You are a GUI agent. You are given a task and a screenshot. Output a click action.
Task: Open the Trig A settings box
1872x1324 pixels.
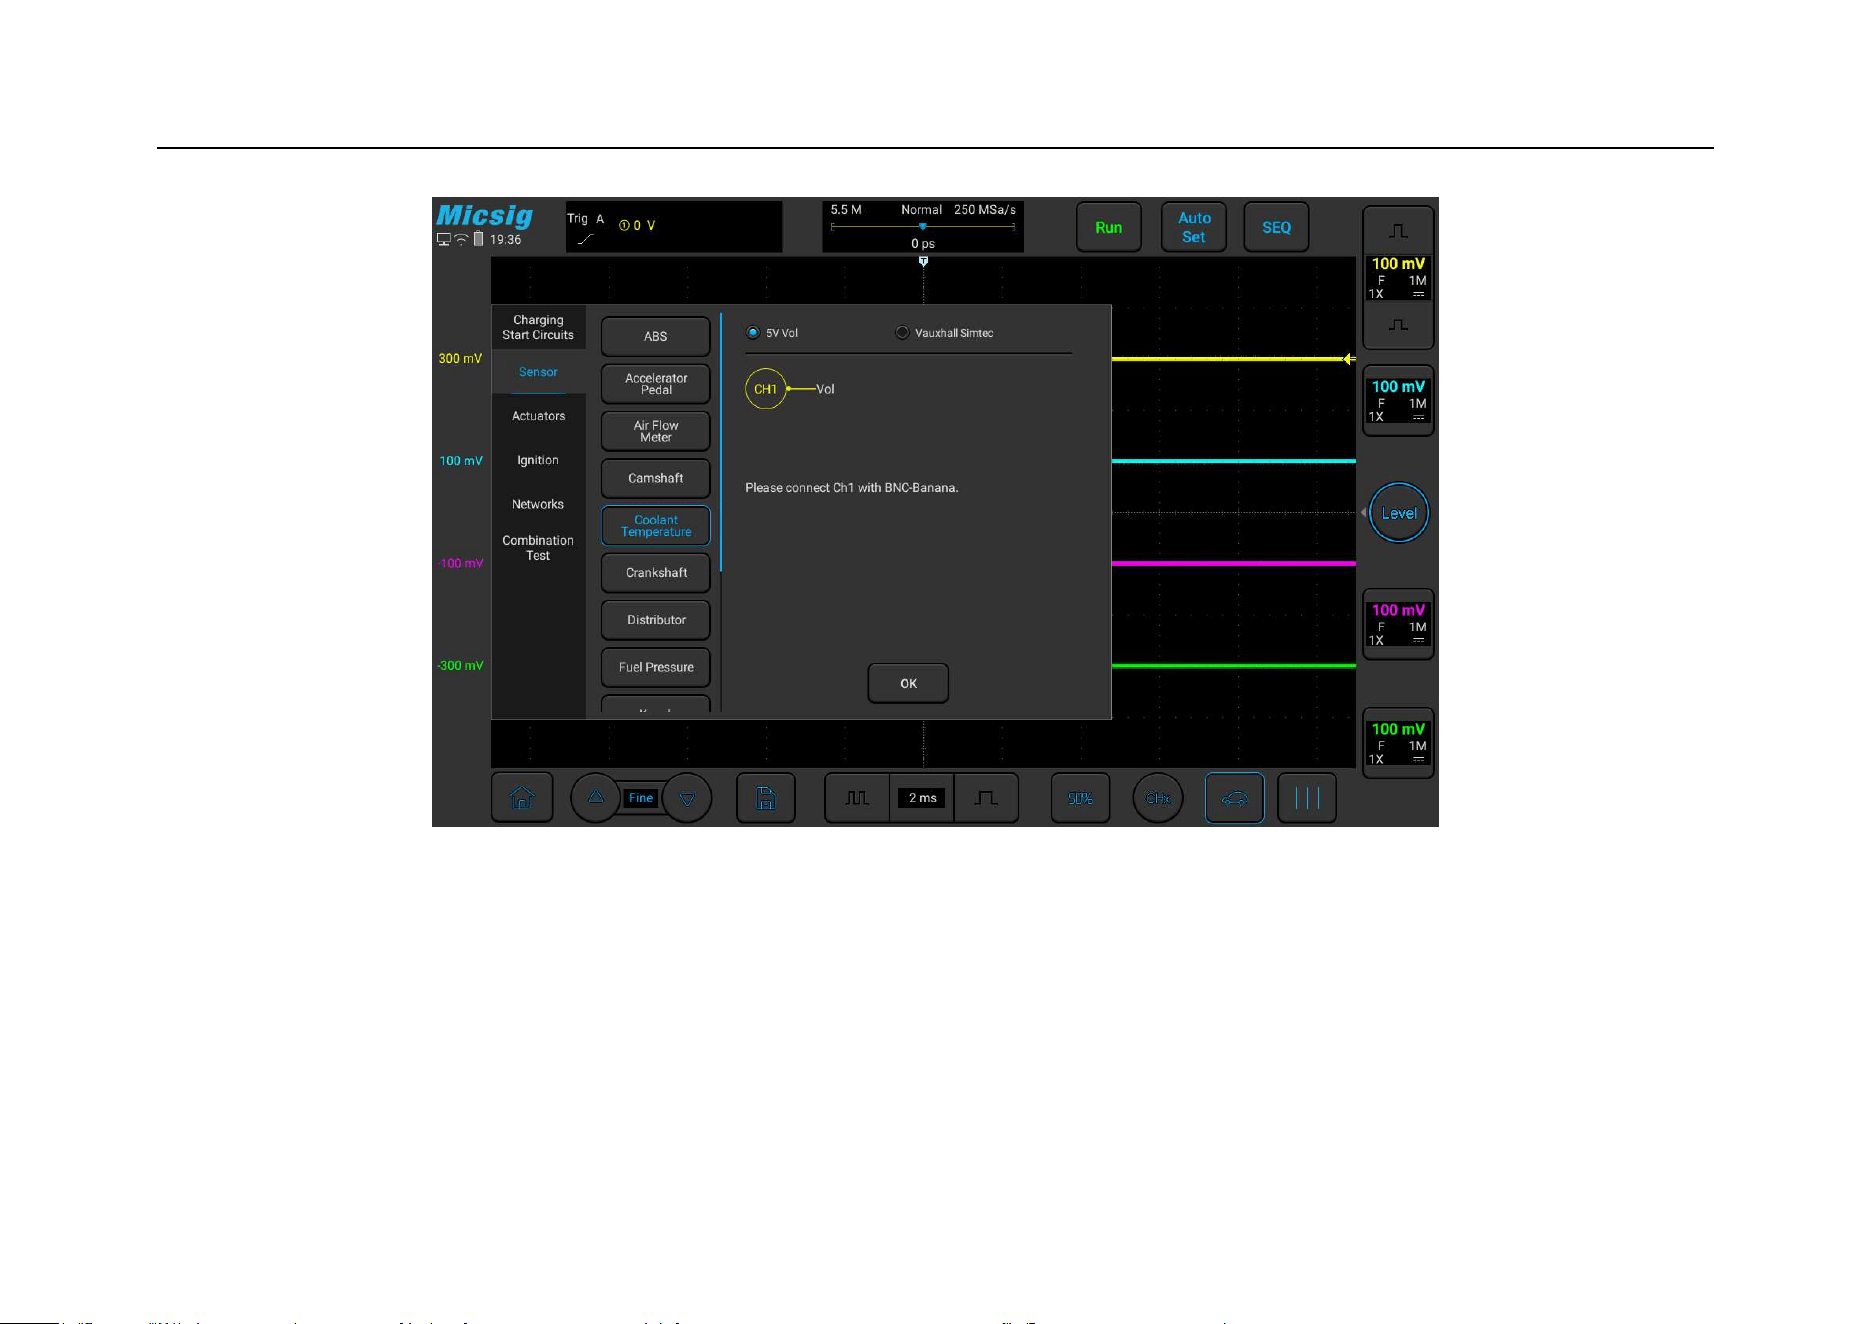[x=674, y=227]
